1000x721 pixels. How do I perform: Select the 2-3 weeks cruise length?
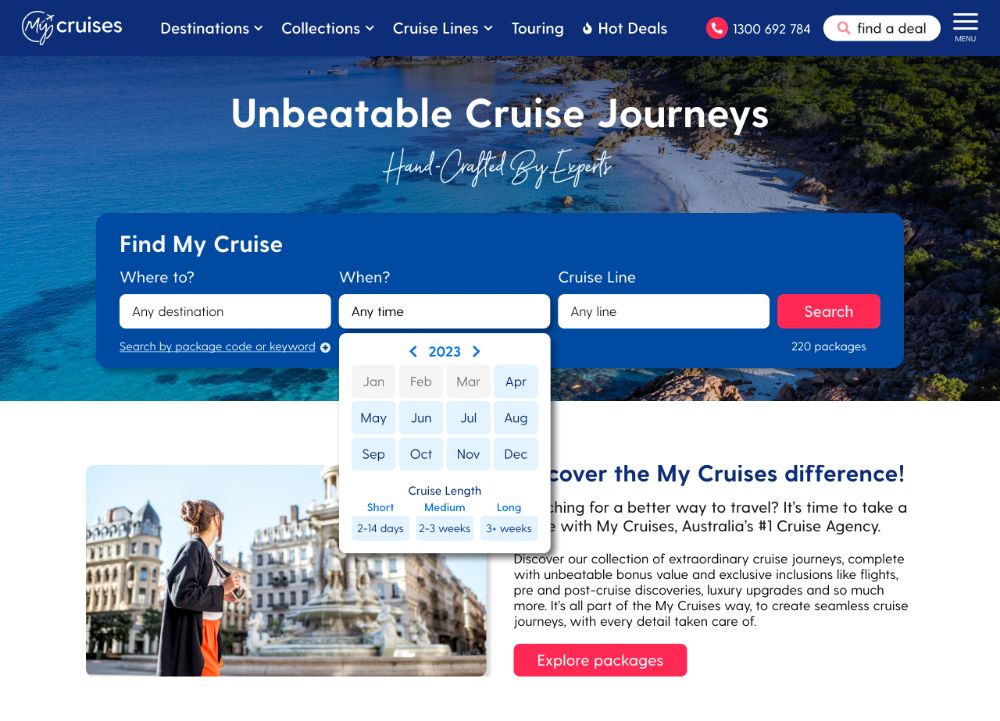[x=445, y=528]
